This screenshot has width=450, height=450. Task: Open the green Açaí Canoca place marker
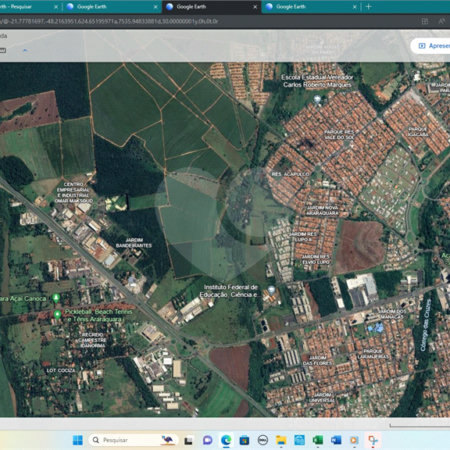pos(56,297)
